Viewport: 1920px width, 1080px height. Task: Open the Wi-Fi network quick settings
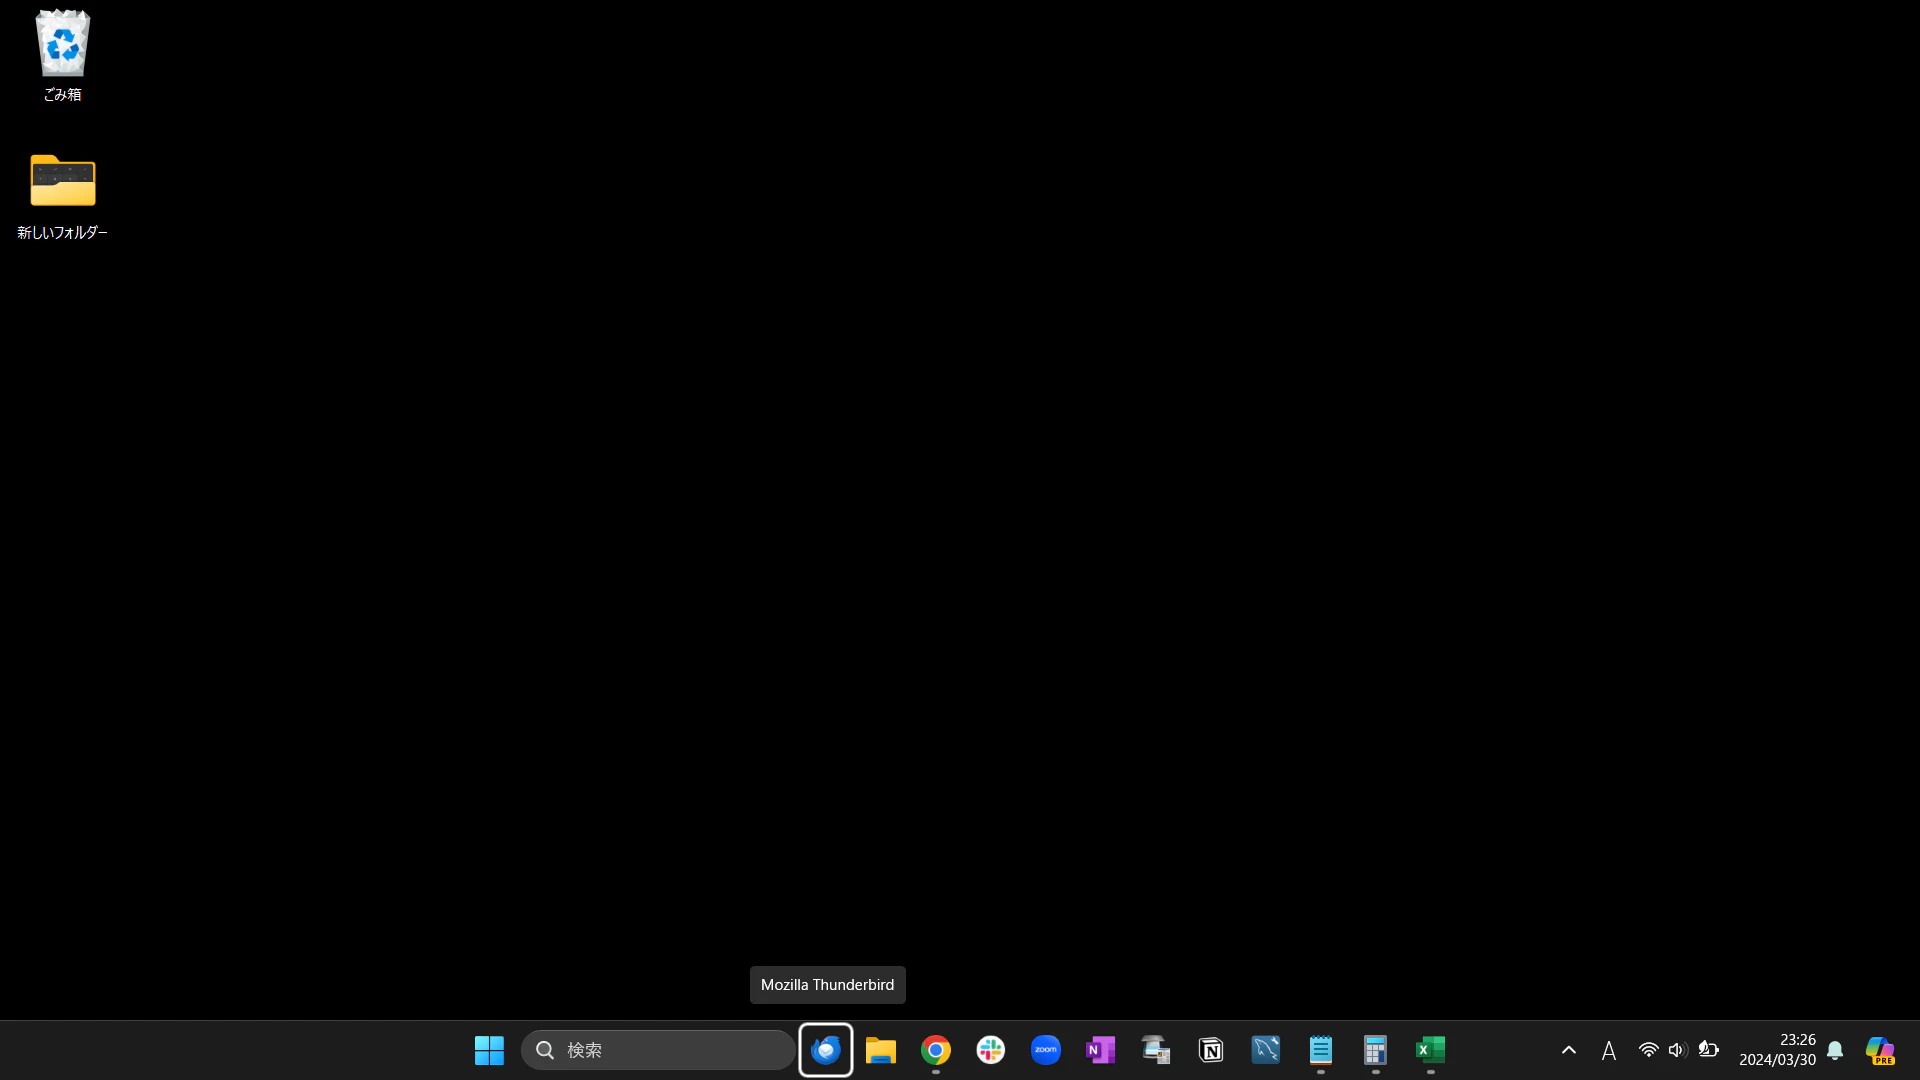[1649, 1050]
